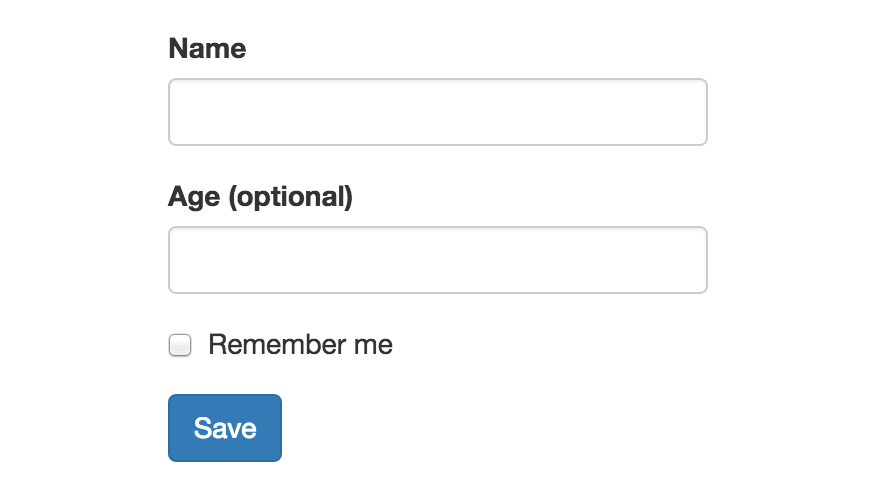The height and width of the screenshot is (500, 872).
Task: Select the Age input under its label
Action: [x=438, y=260]
